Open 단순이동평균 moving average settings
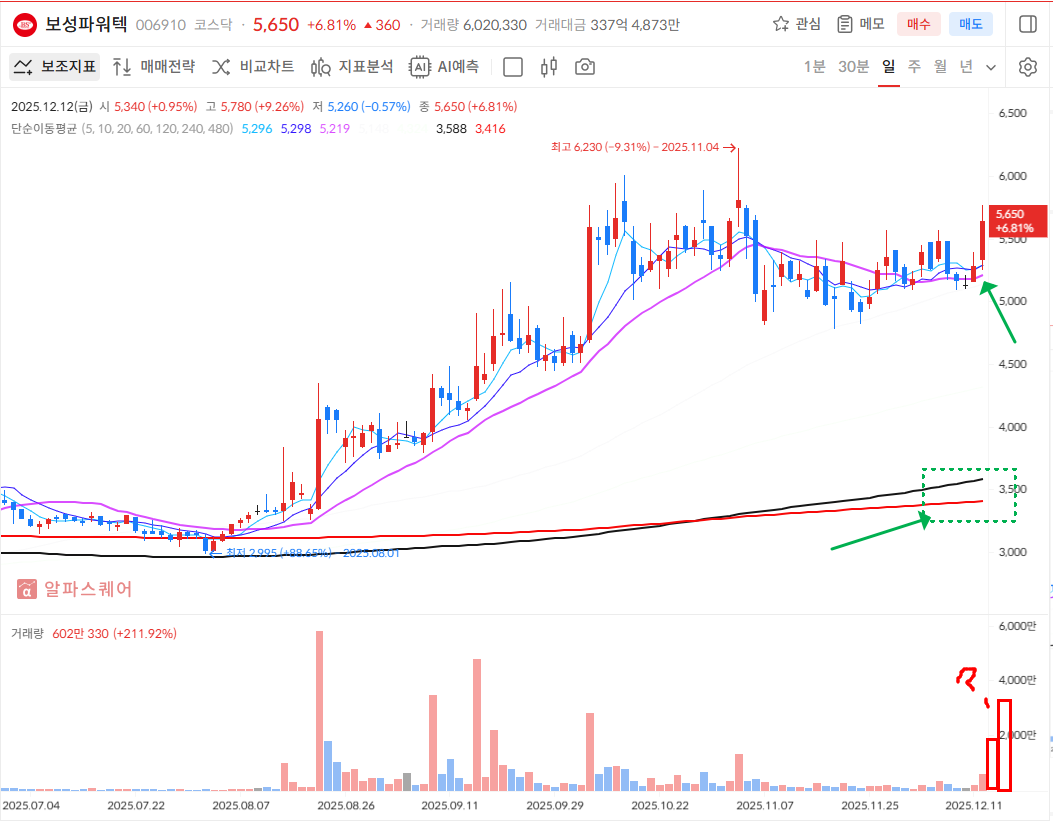This screenshot has width=1053, height=821. [x=42, y=128]
